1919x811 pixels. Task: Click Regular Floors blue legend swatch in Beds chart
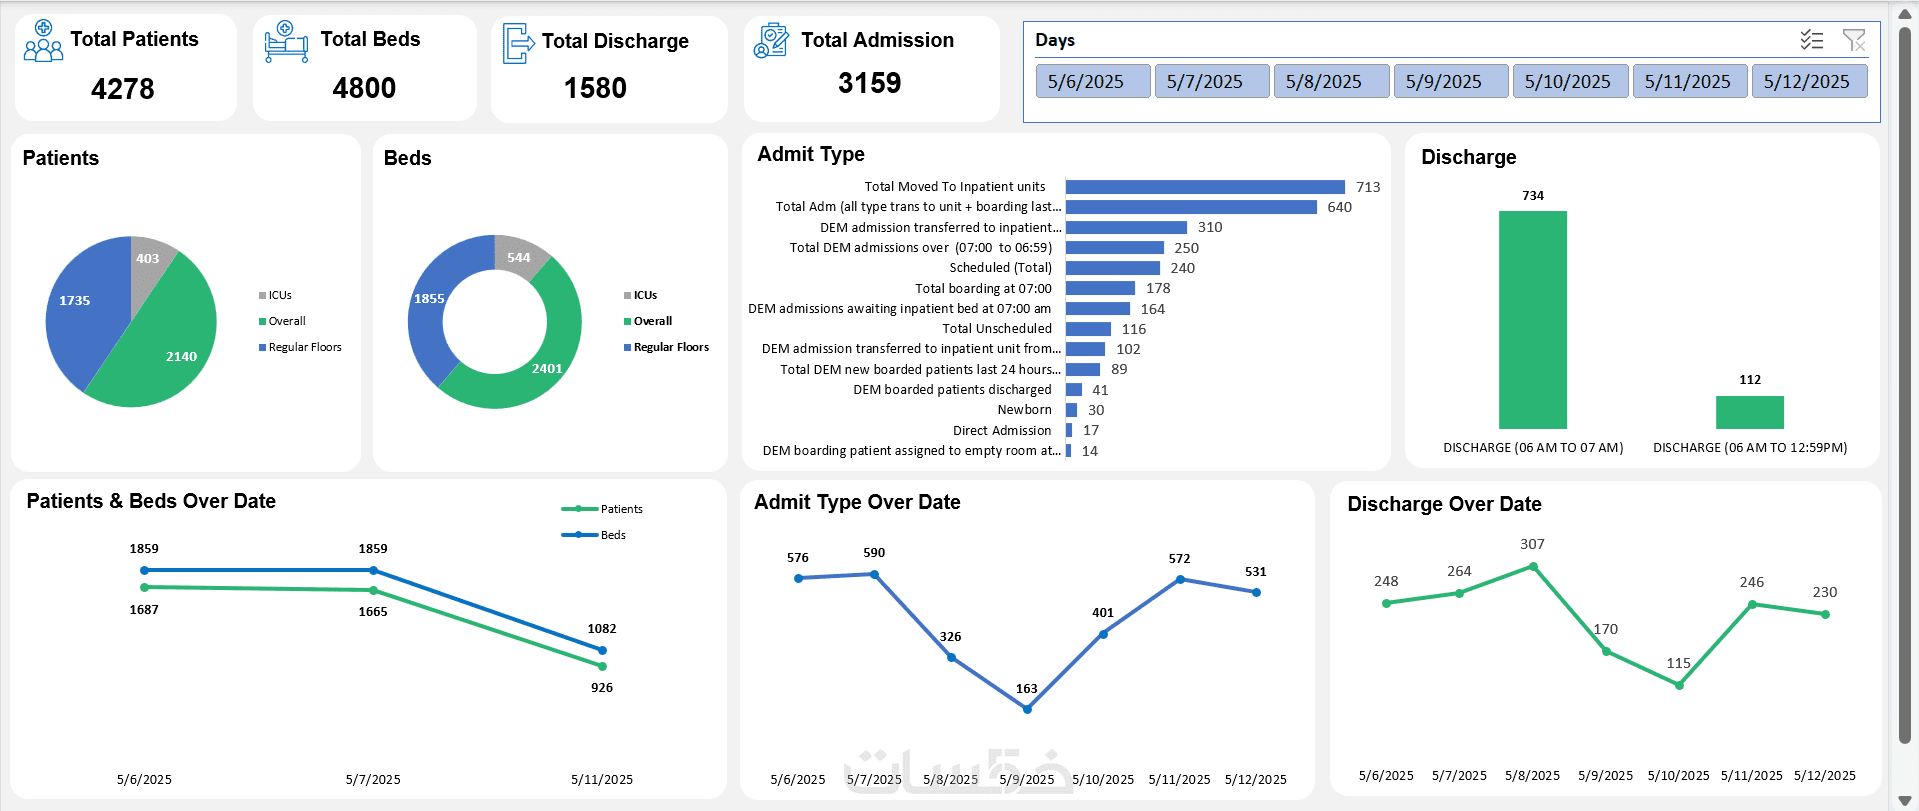627,347
